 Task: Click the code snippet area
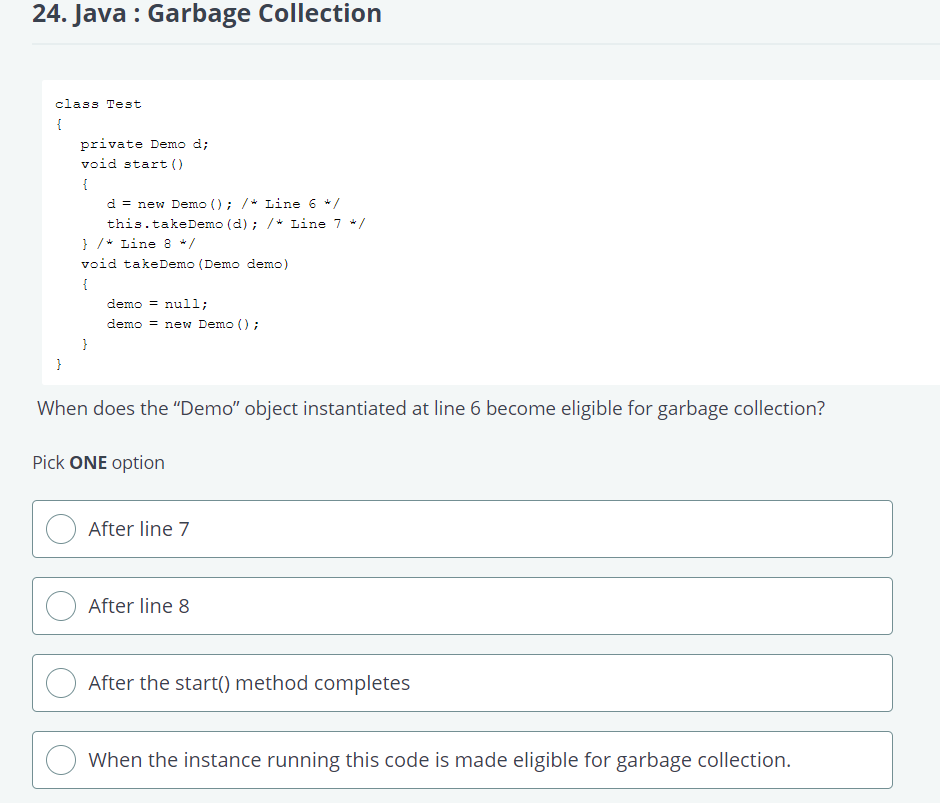(x=200, y=230)
